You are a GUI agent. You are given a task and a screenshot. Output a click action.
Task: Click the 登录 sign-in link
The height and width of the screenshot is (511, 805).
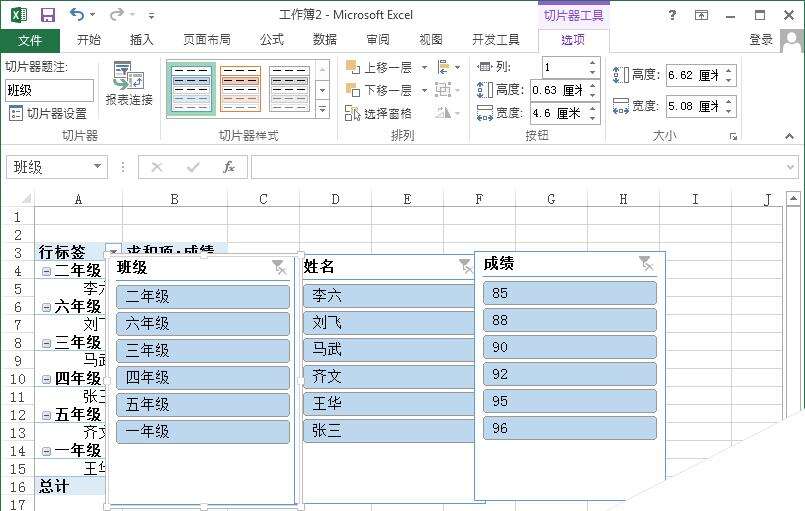(x=761, y=40)
